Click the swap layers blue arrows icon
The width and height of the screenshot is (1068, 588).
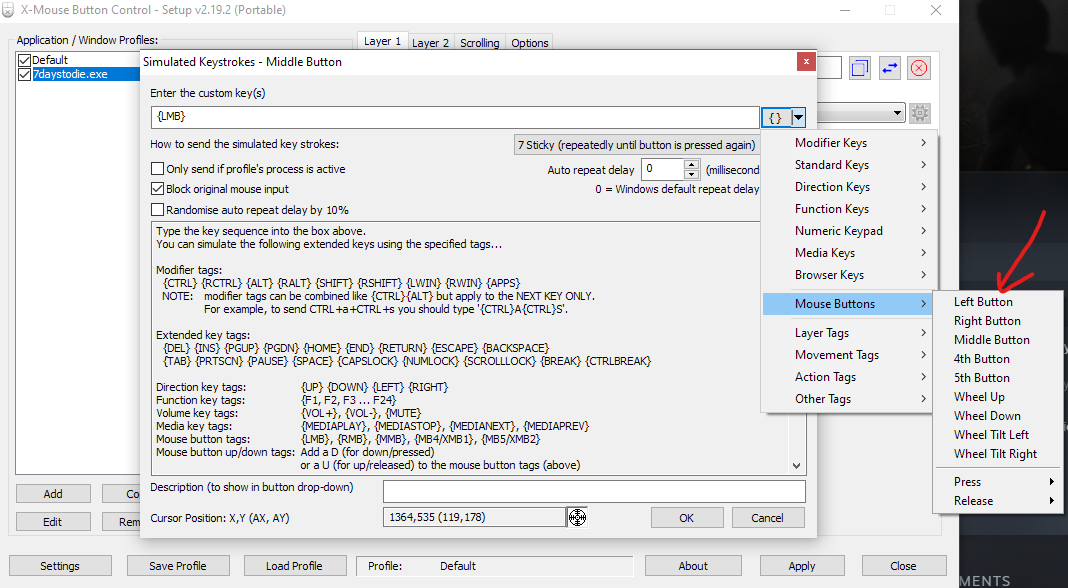(x=890, y=68)
